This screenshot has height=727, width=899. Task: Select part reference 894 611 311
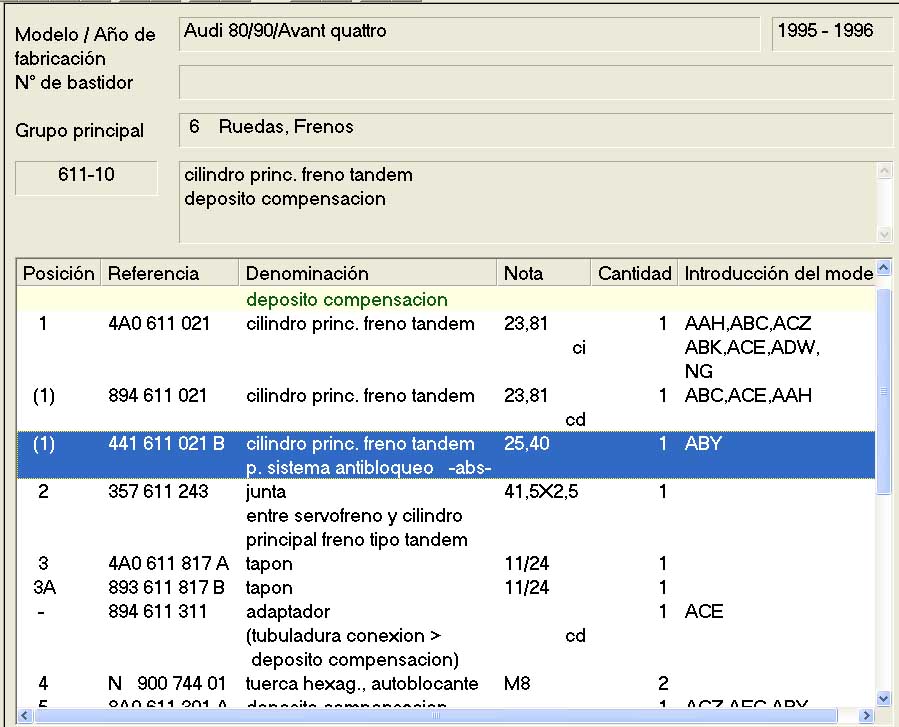158,612
